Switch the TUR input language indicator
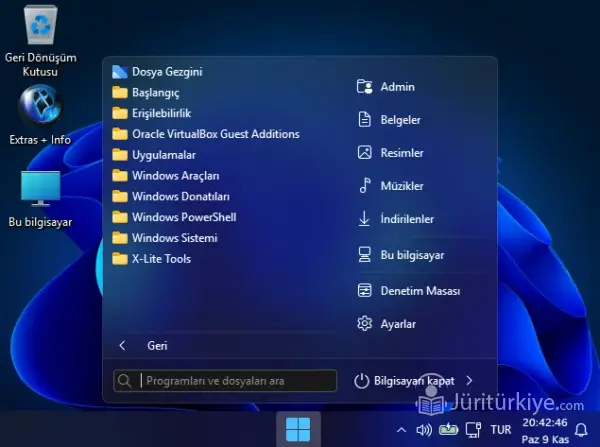Image resolution: width=600 pixels, height=447 pixels. pos(500,431)
